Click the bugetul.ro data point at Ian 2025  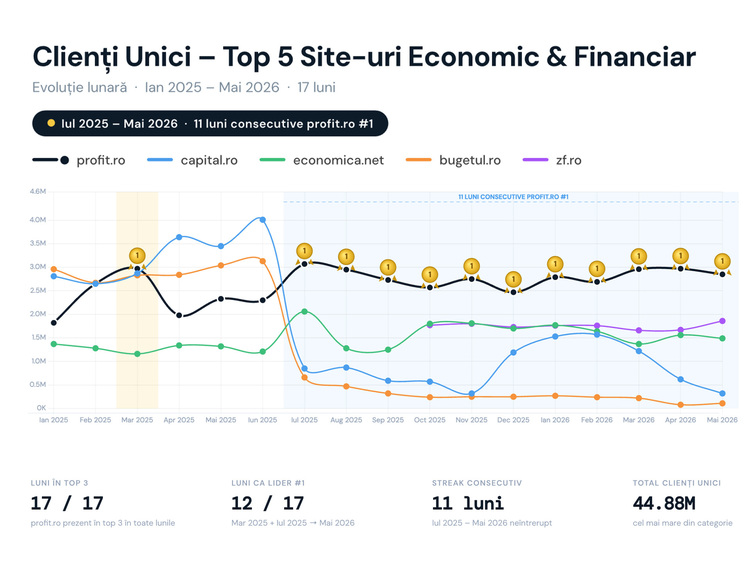(x=54, y=269)
